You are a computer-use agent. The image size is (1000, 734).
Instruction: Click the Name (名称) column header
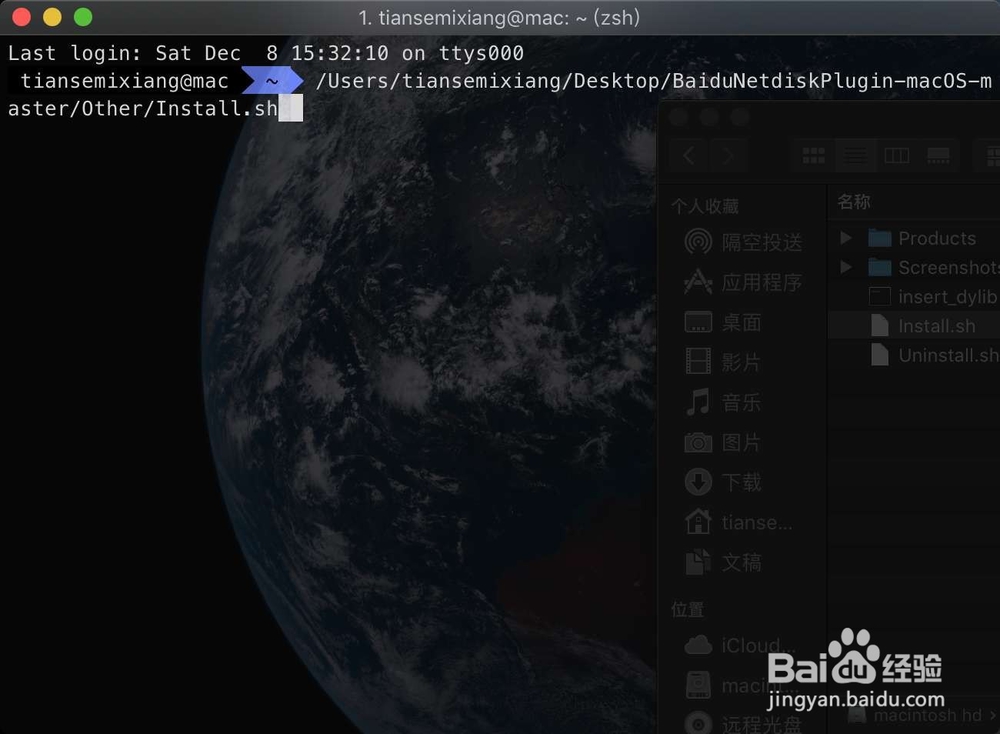(x=854, y=202)
